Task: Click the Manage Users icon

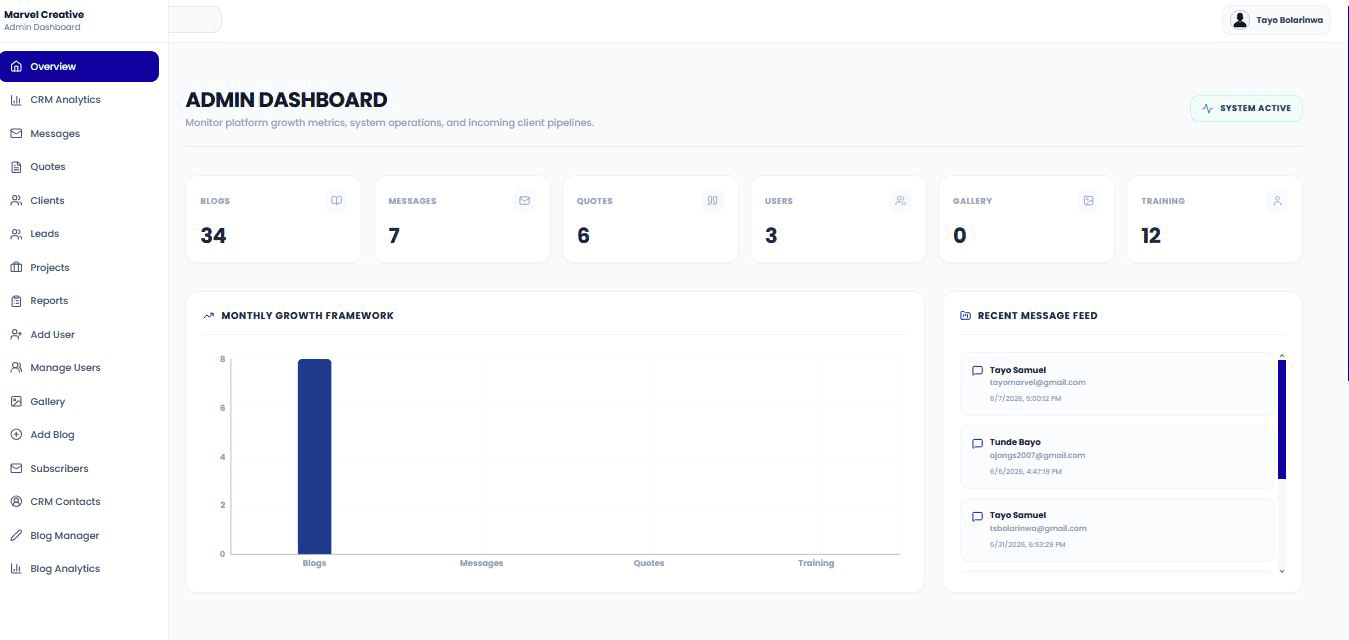Action: point(16,368)
